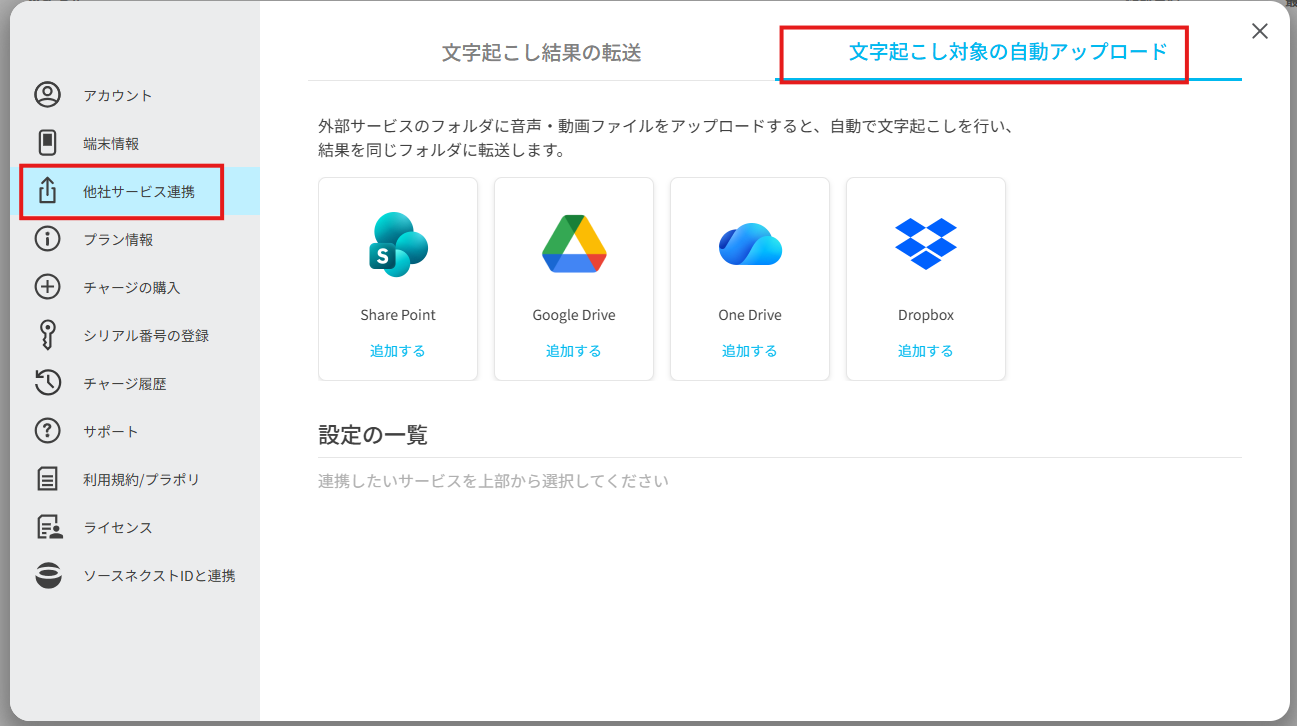
Task: Add the Dropbox integration link
Action: tap(926, 351)
